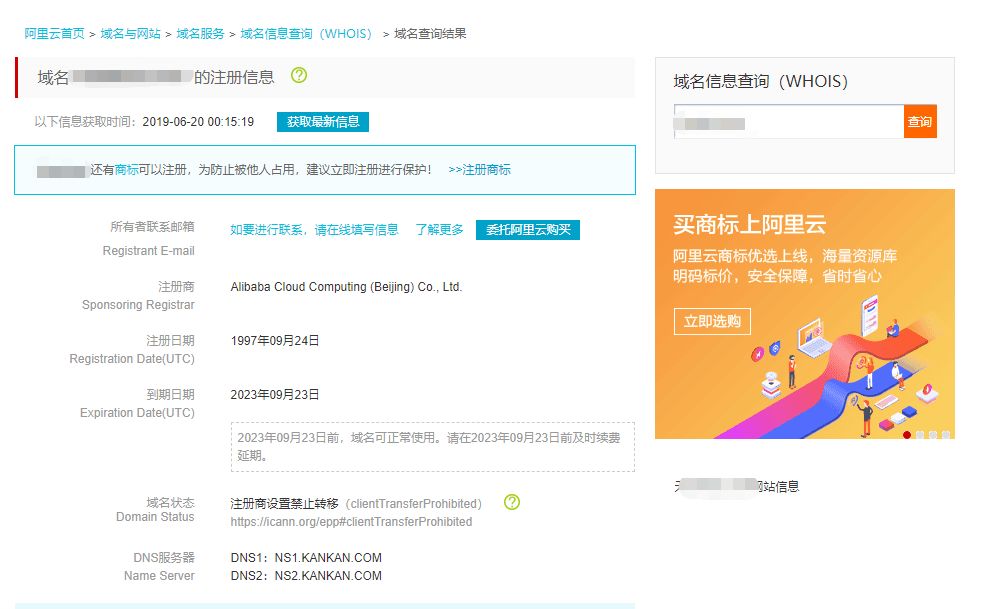Screen dimensions: 981x609
Task: Click 立即选购 on the trademark banner
Action: [712, 321]
